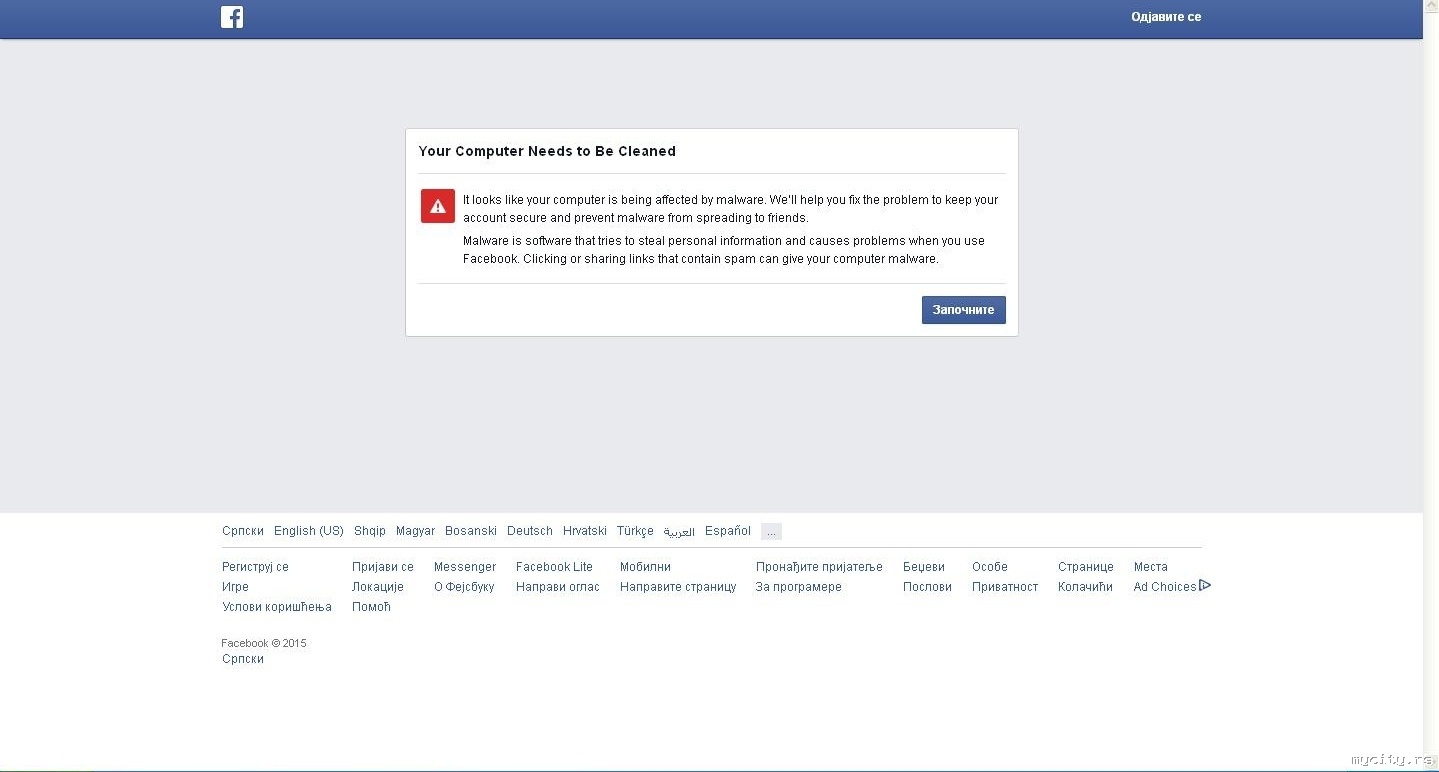This screenshot has height=772, width=1439.
Task: Click Српски below the Facebook © 2015 notice
Action: [x=243, y=659]
